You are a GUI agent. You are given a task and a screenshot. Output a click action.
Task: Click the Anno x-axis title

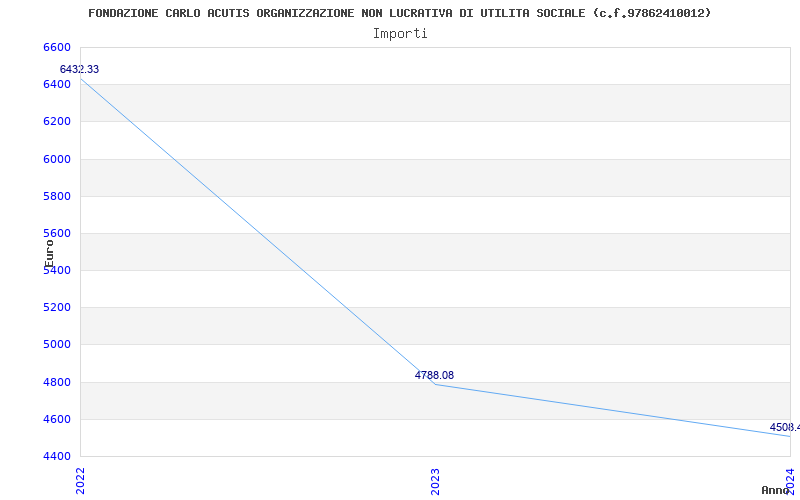pyautogui.click(x=776, y=490)
